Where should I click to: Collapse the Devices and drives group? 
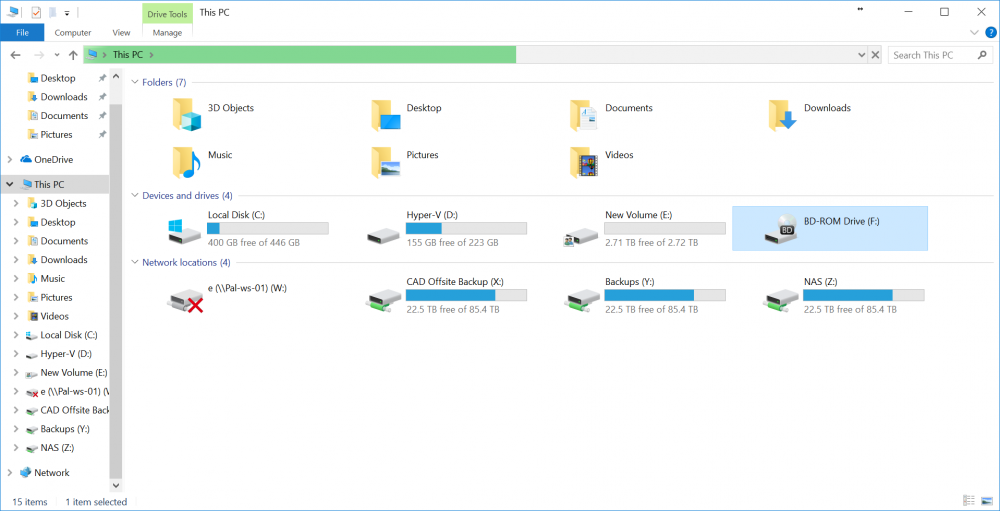[135, 196]
